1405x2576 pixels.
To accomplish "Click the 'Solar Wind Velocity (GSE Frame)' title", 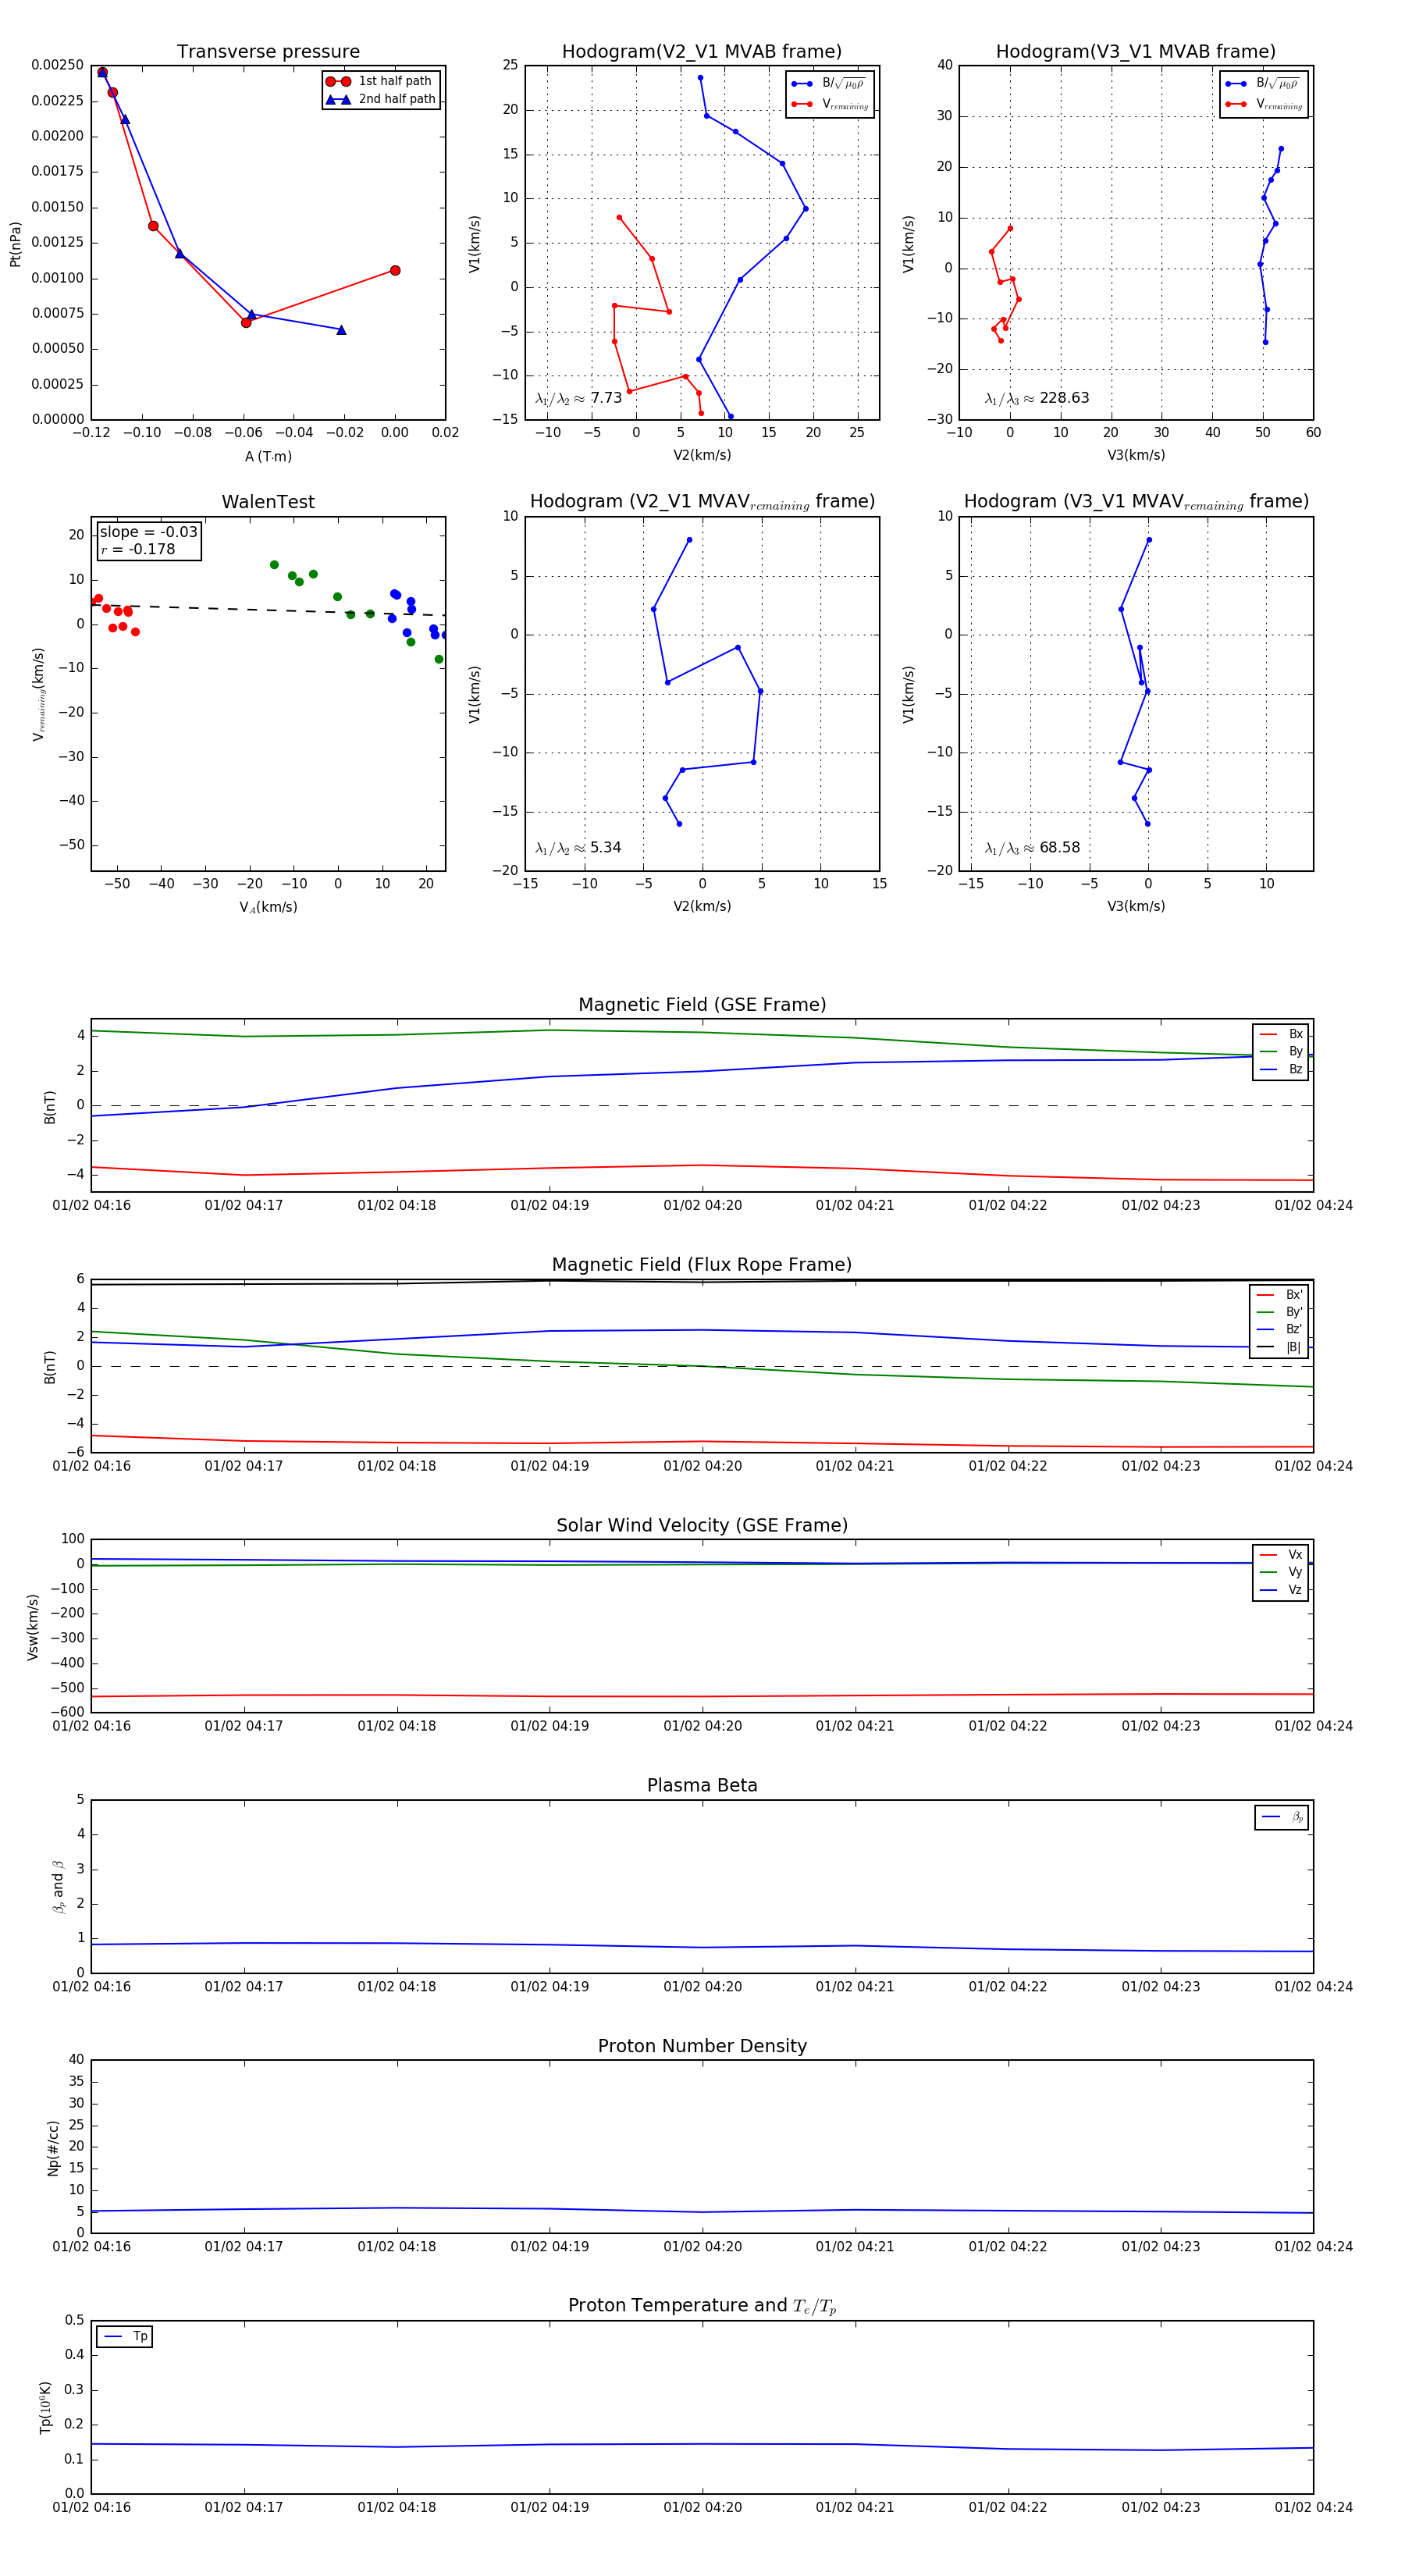I will [702, 1526].
